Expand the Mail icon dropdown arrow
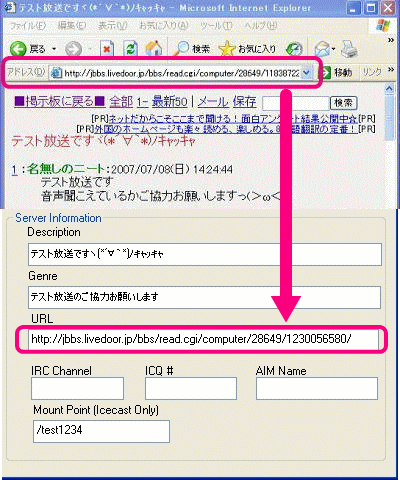 tap(333, 50)
